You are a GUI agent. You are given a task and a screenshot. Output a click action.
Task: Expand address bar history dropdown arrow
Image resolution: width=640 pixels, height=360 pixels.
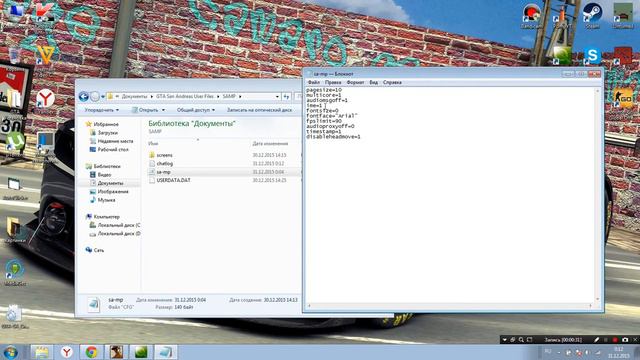click(277, 97)
